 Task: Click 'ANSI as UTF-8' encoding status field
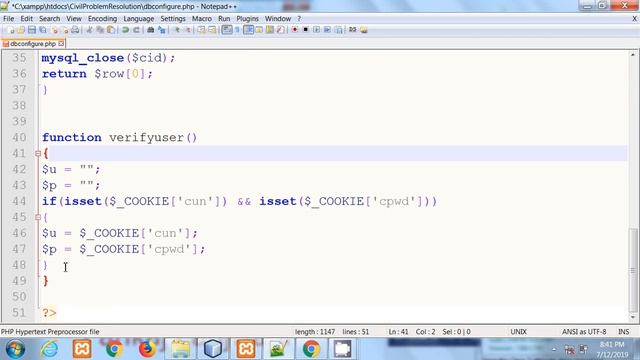584,332
